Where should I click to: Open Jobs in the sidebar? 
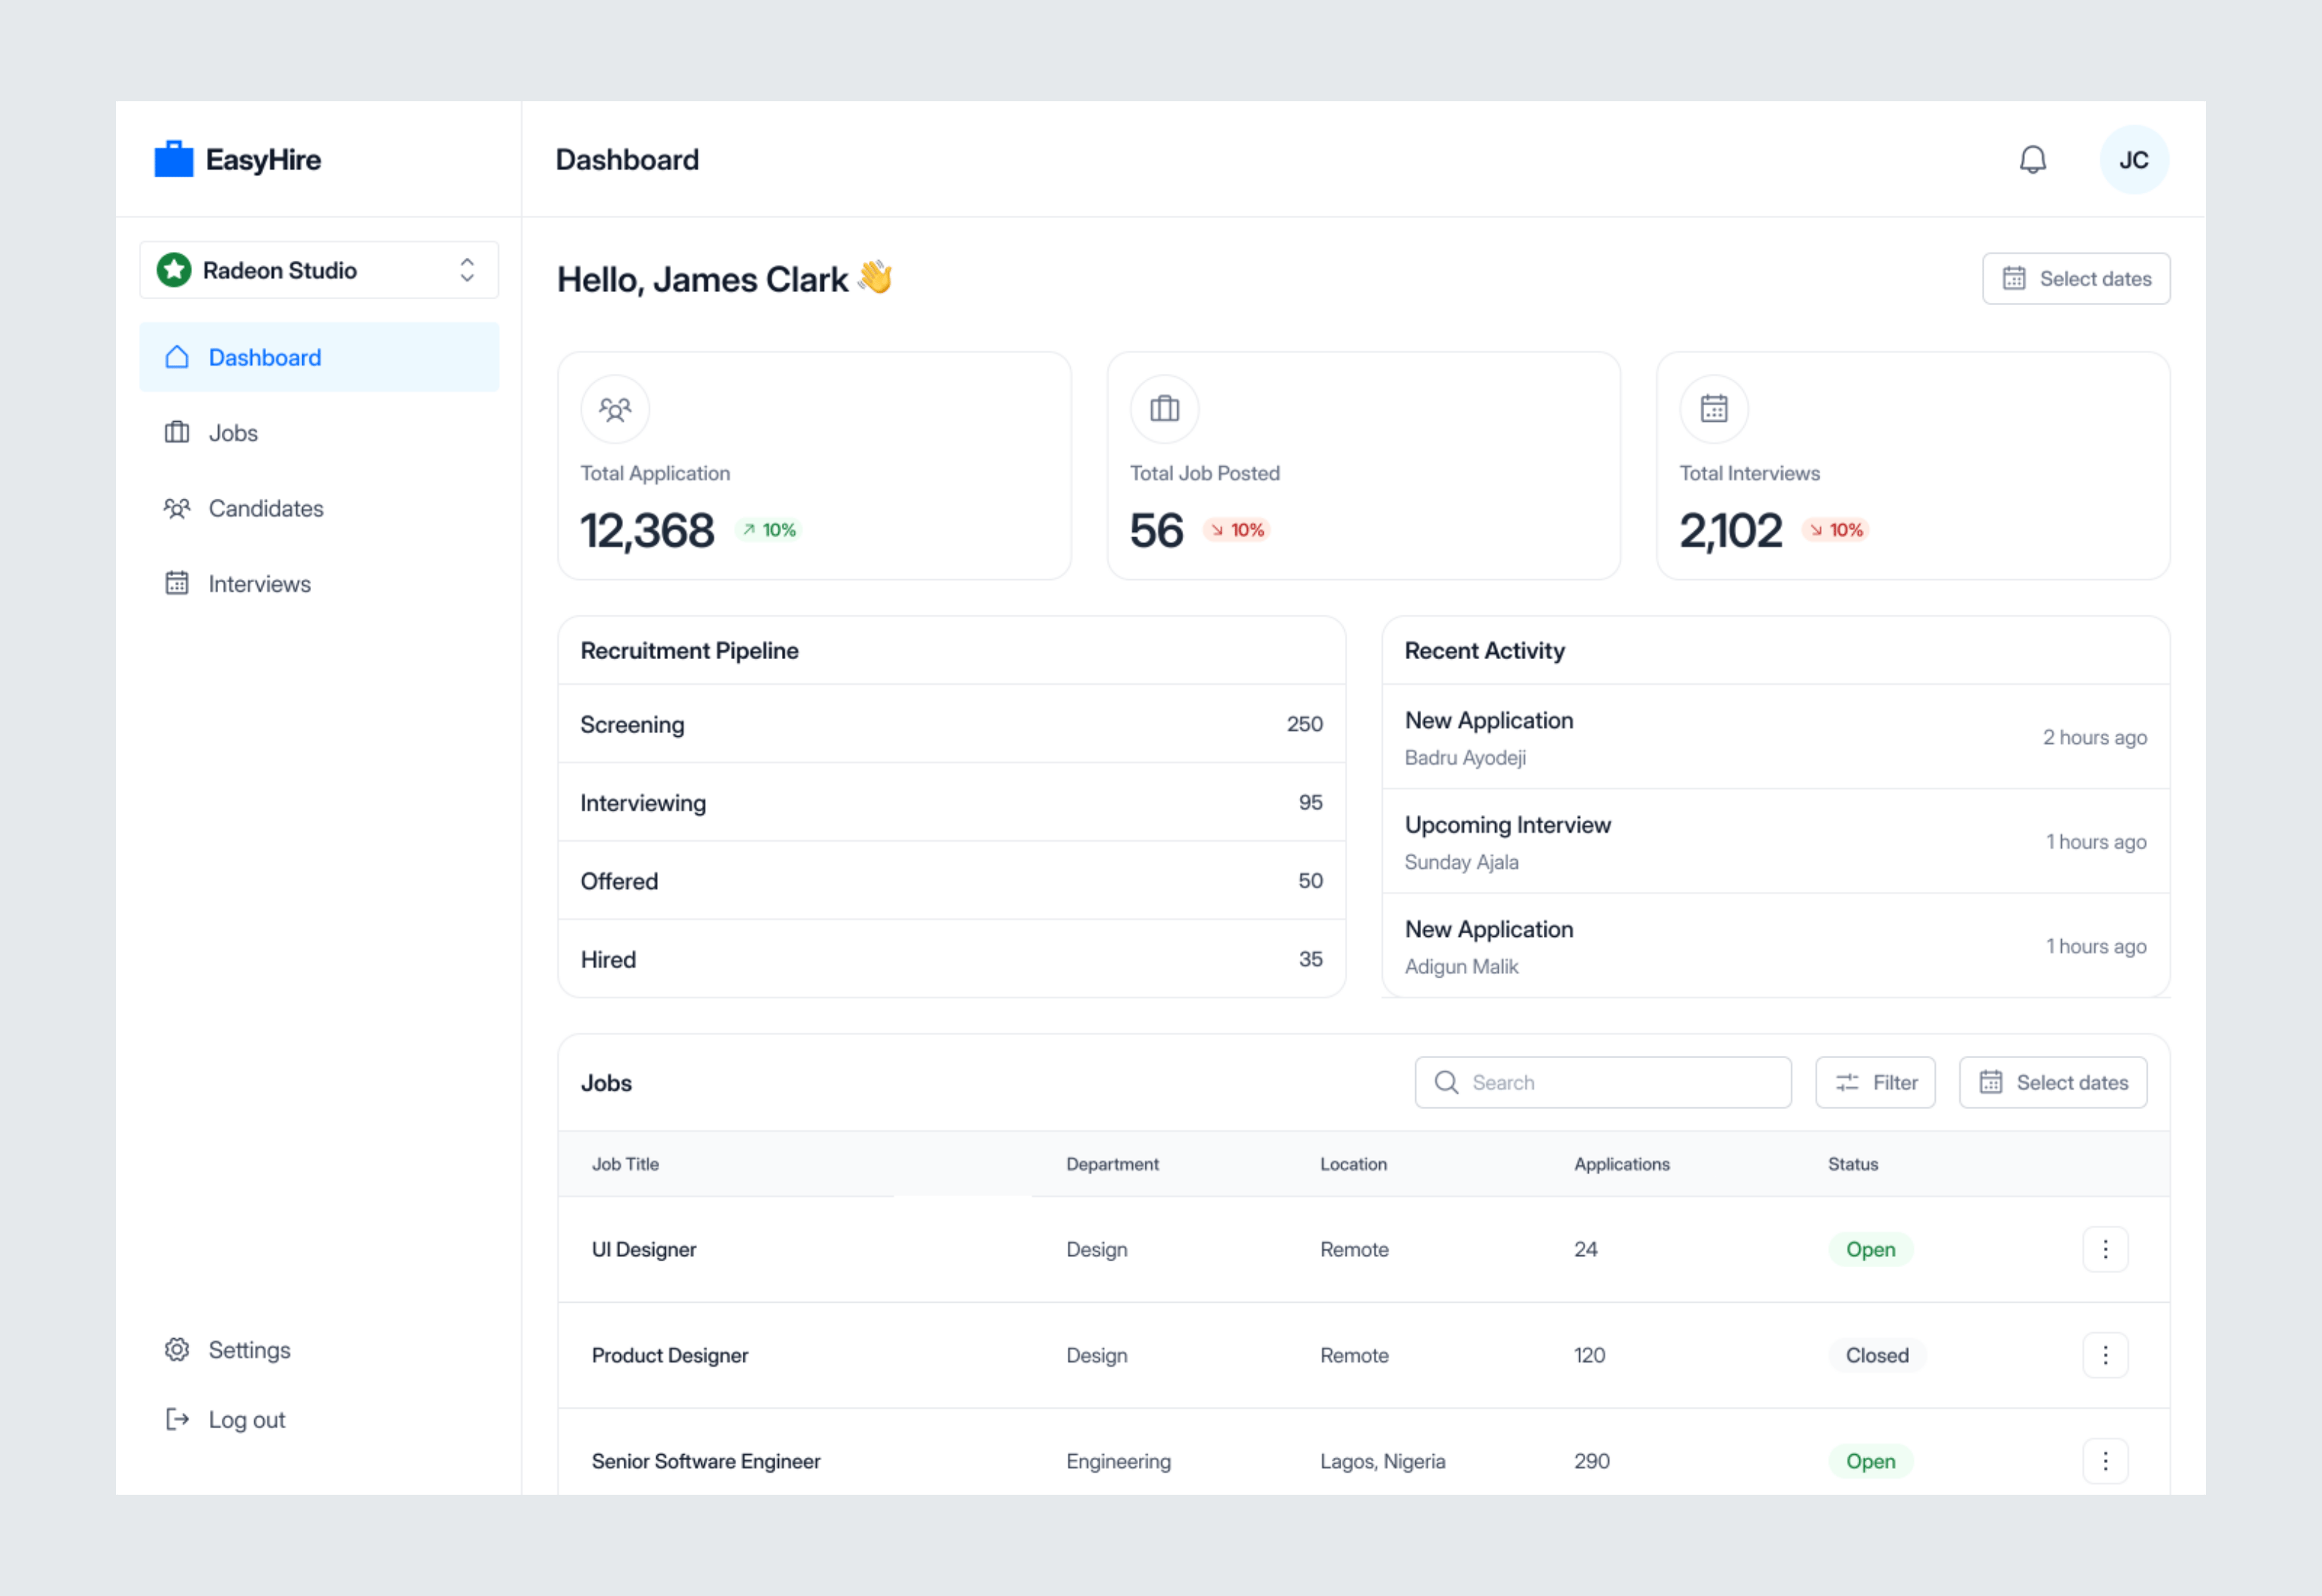tap(319, 433)
